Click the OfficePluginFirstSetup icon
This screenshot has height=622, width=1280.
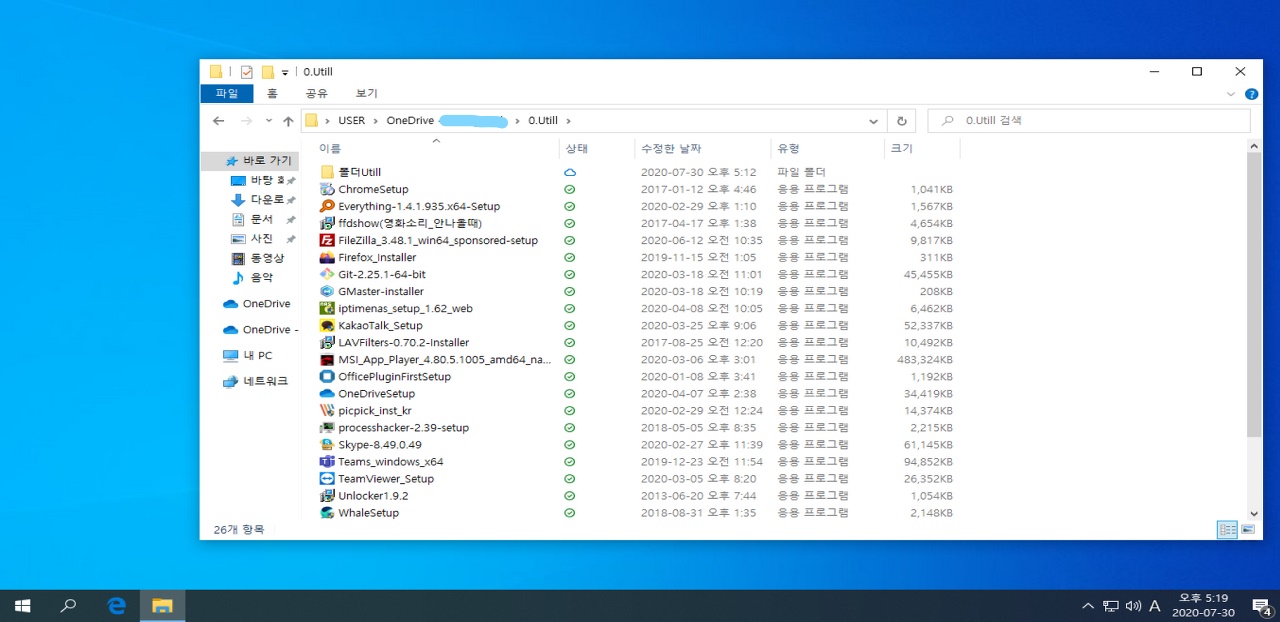pyautogui.click(x=327, y=376)
